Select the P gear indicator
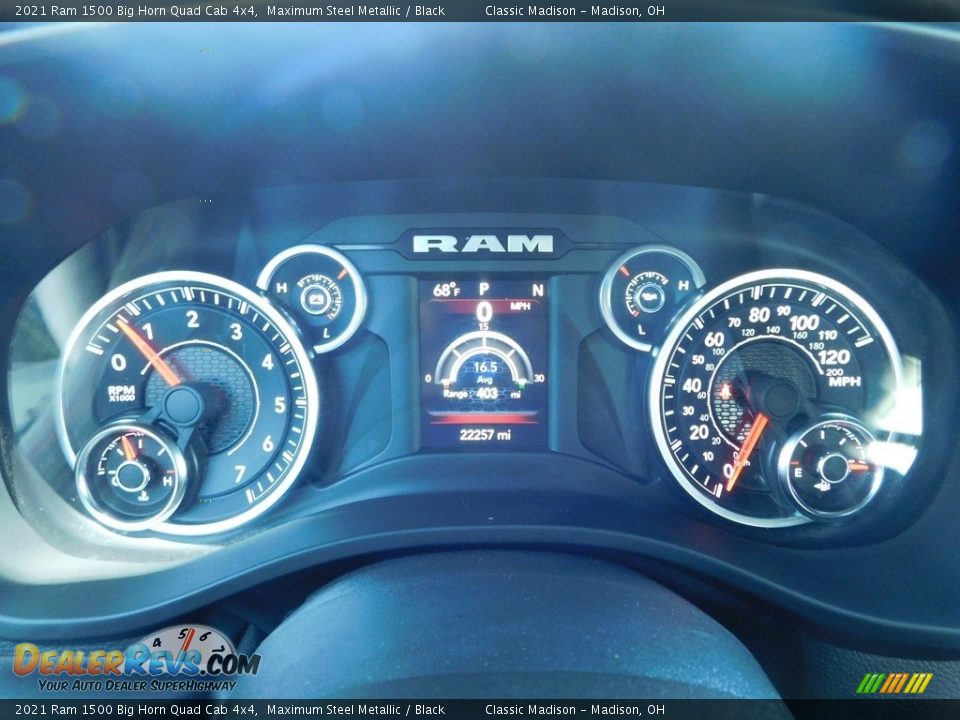Screen dimensions: 960x720 coord(484,289)
